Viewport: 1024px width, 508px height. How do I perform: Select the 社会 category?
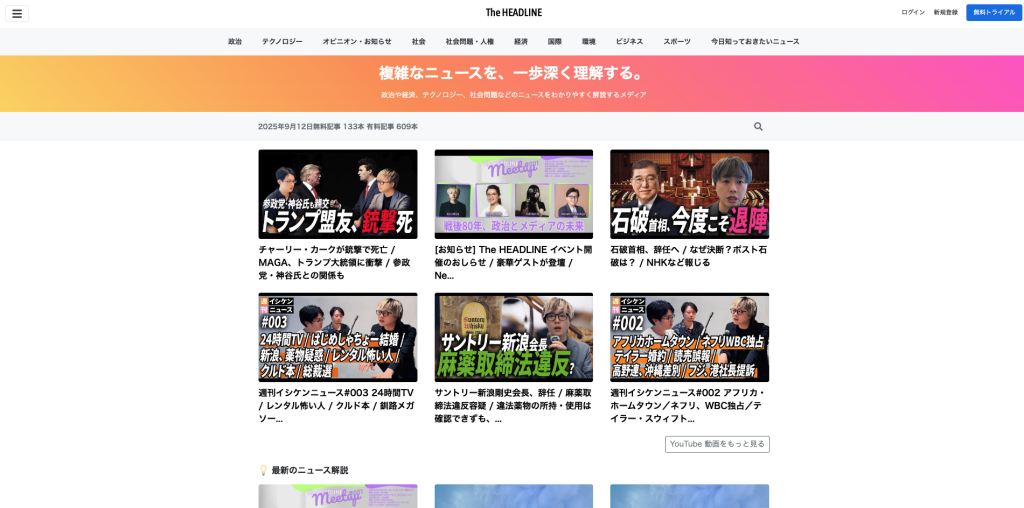tap(419, 41)
